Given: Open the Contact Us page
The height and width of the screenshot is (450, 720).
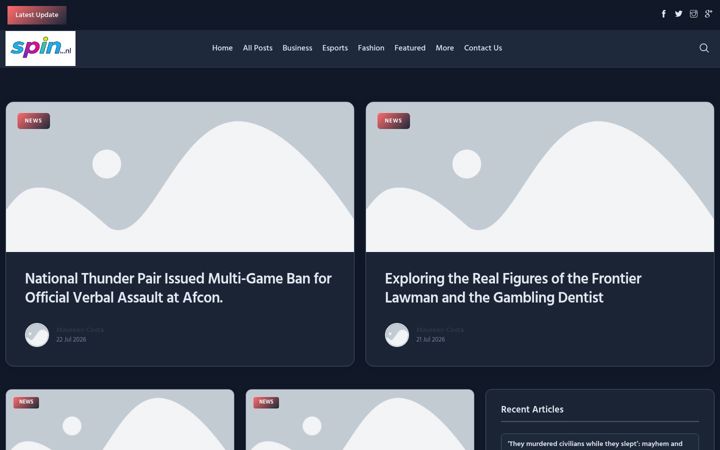Looking at the screenshot, I should pos(483,48).
